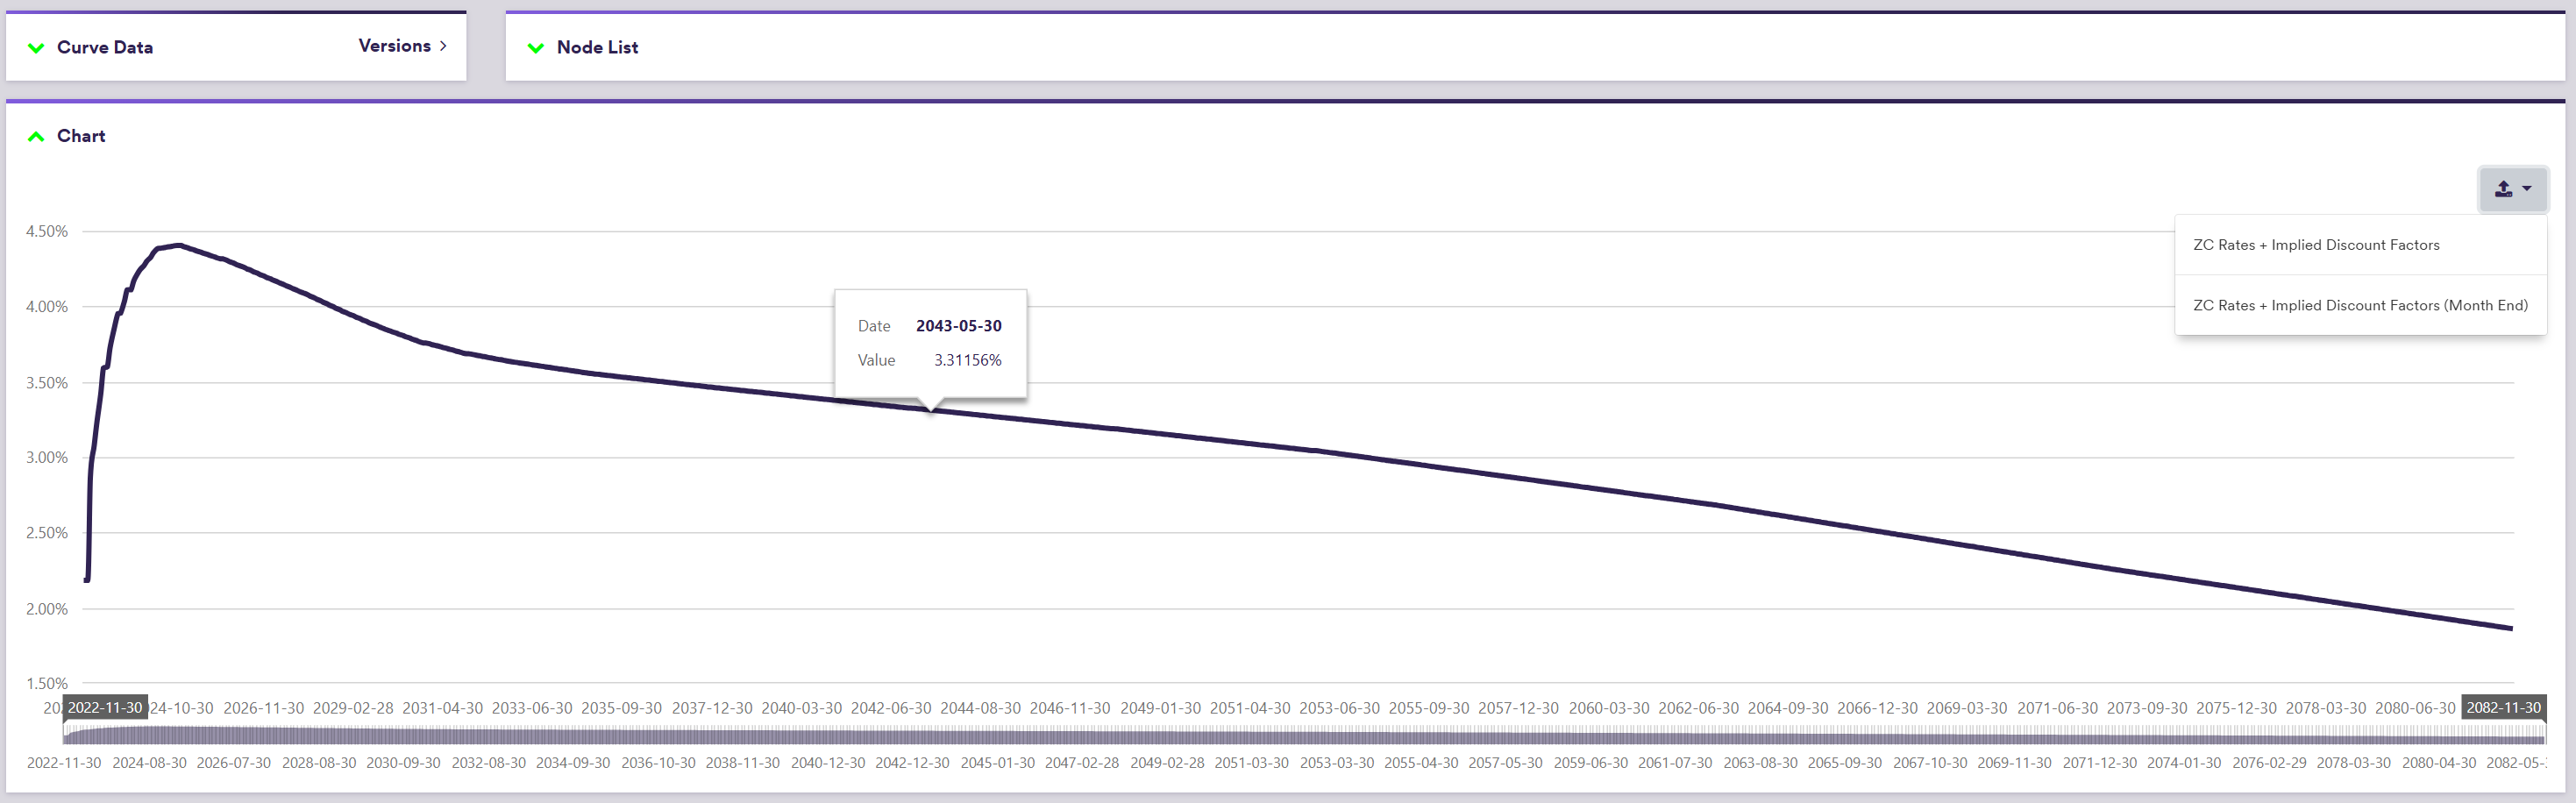
Task: Choose ZC Rates + Implied Discount Factors (Month End)
Action: pyautogui.click(x=2360, y=305)
